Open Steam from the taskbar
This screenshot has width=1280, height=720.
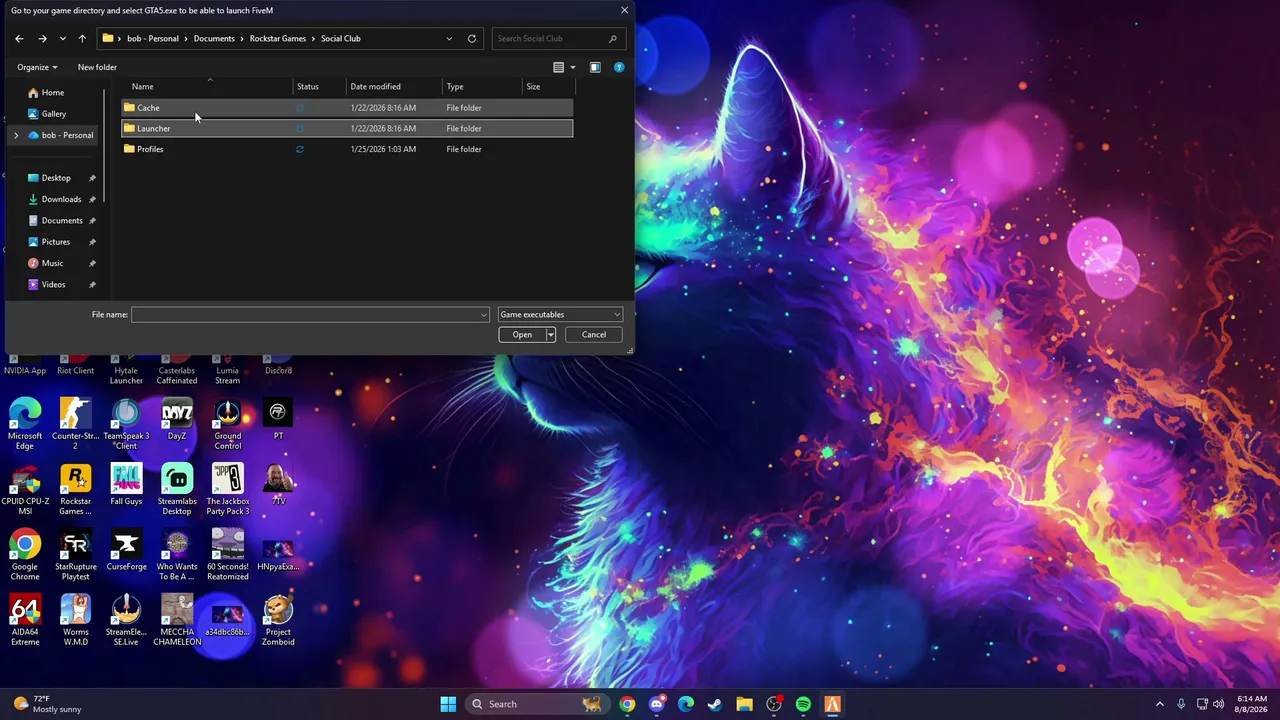coord(715,704)
